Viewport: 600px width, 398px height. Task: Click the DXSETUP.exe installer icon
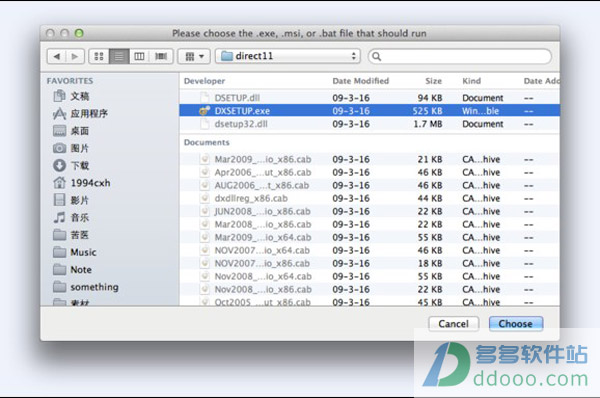point(205,111)
